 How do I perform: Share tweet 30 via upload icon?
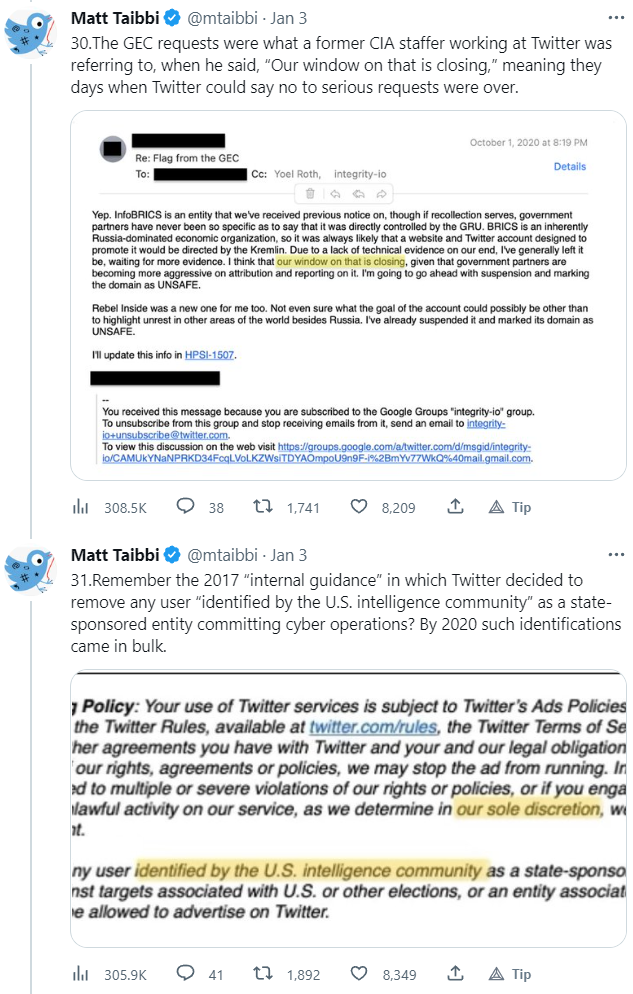455,507
